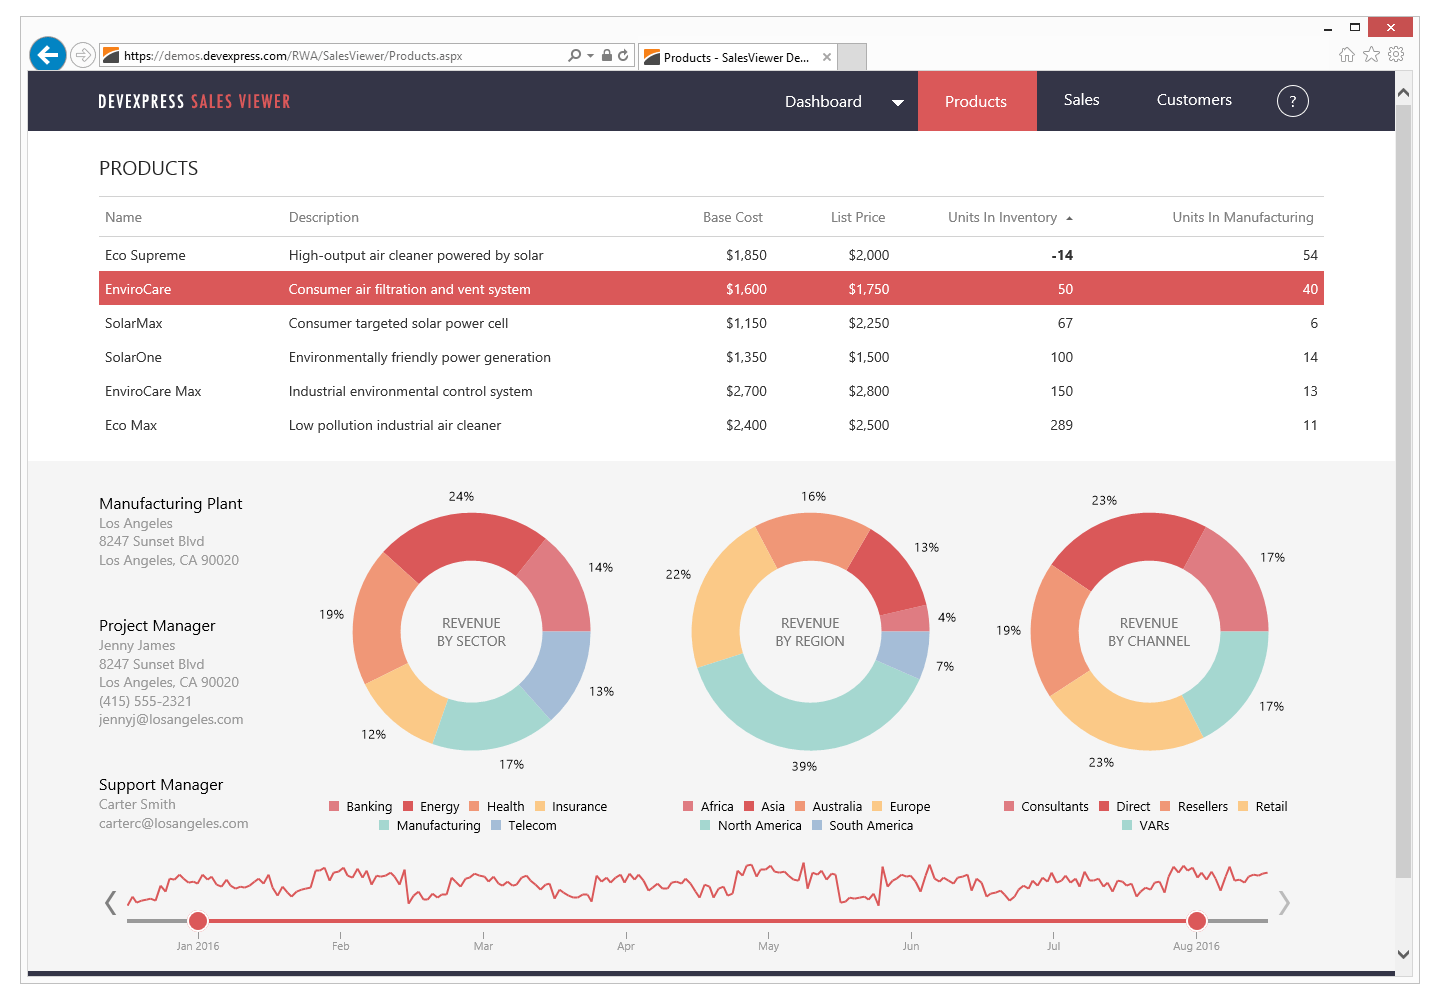Click the browser forward arrow button

(x=83, y=55)
